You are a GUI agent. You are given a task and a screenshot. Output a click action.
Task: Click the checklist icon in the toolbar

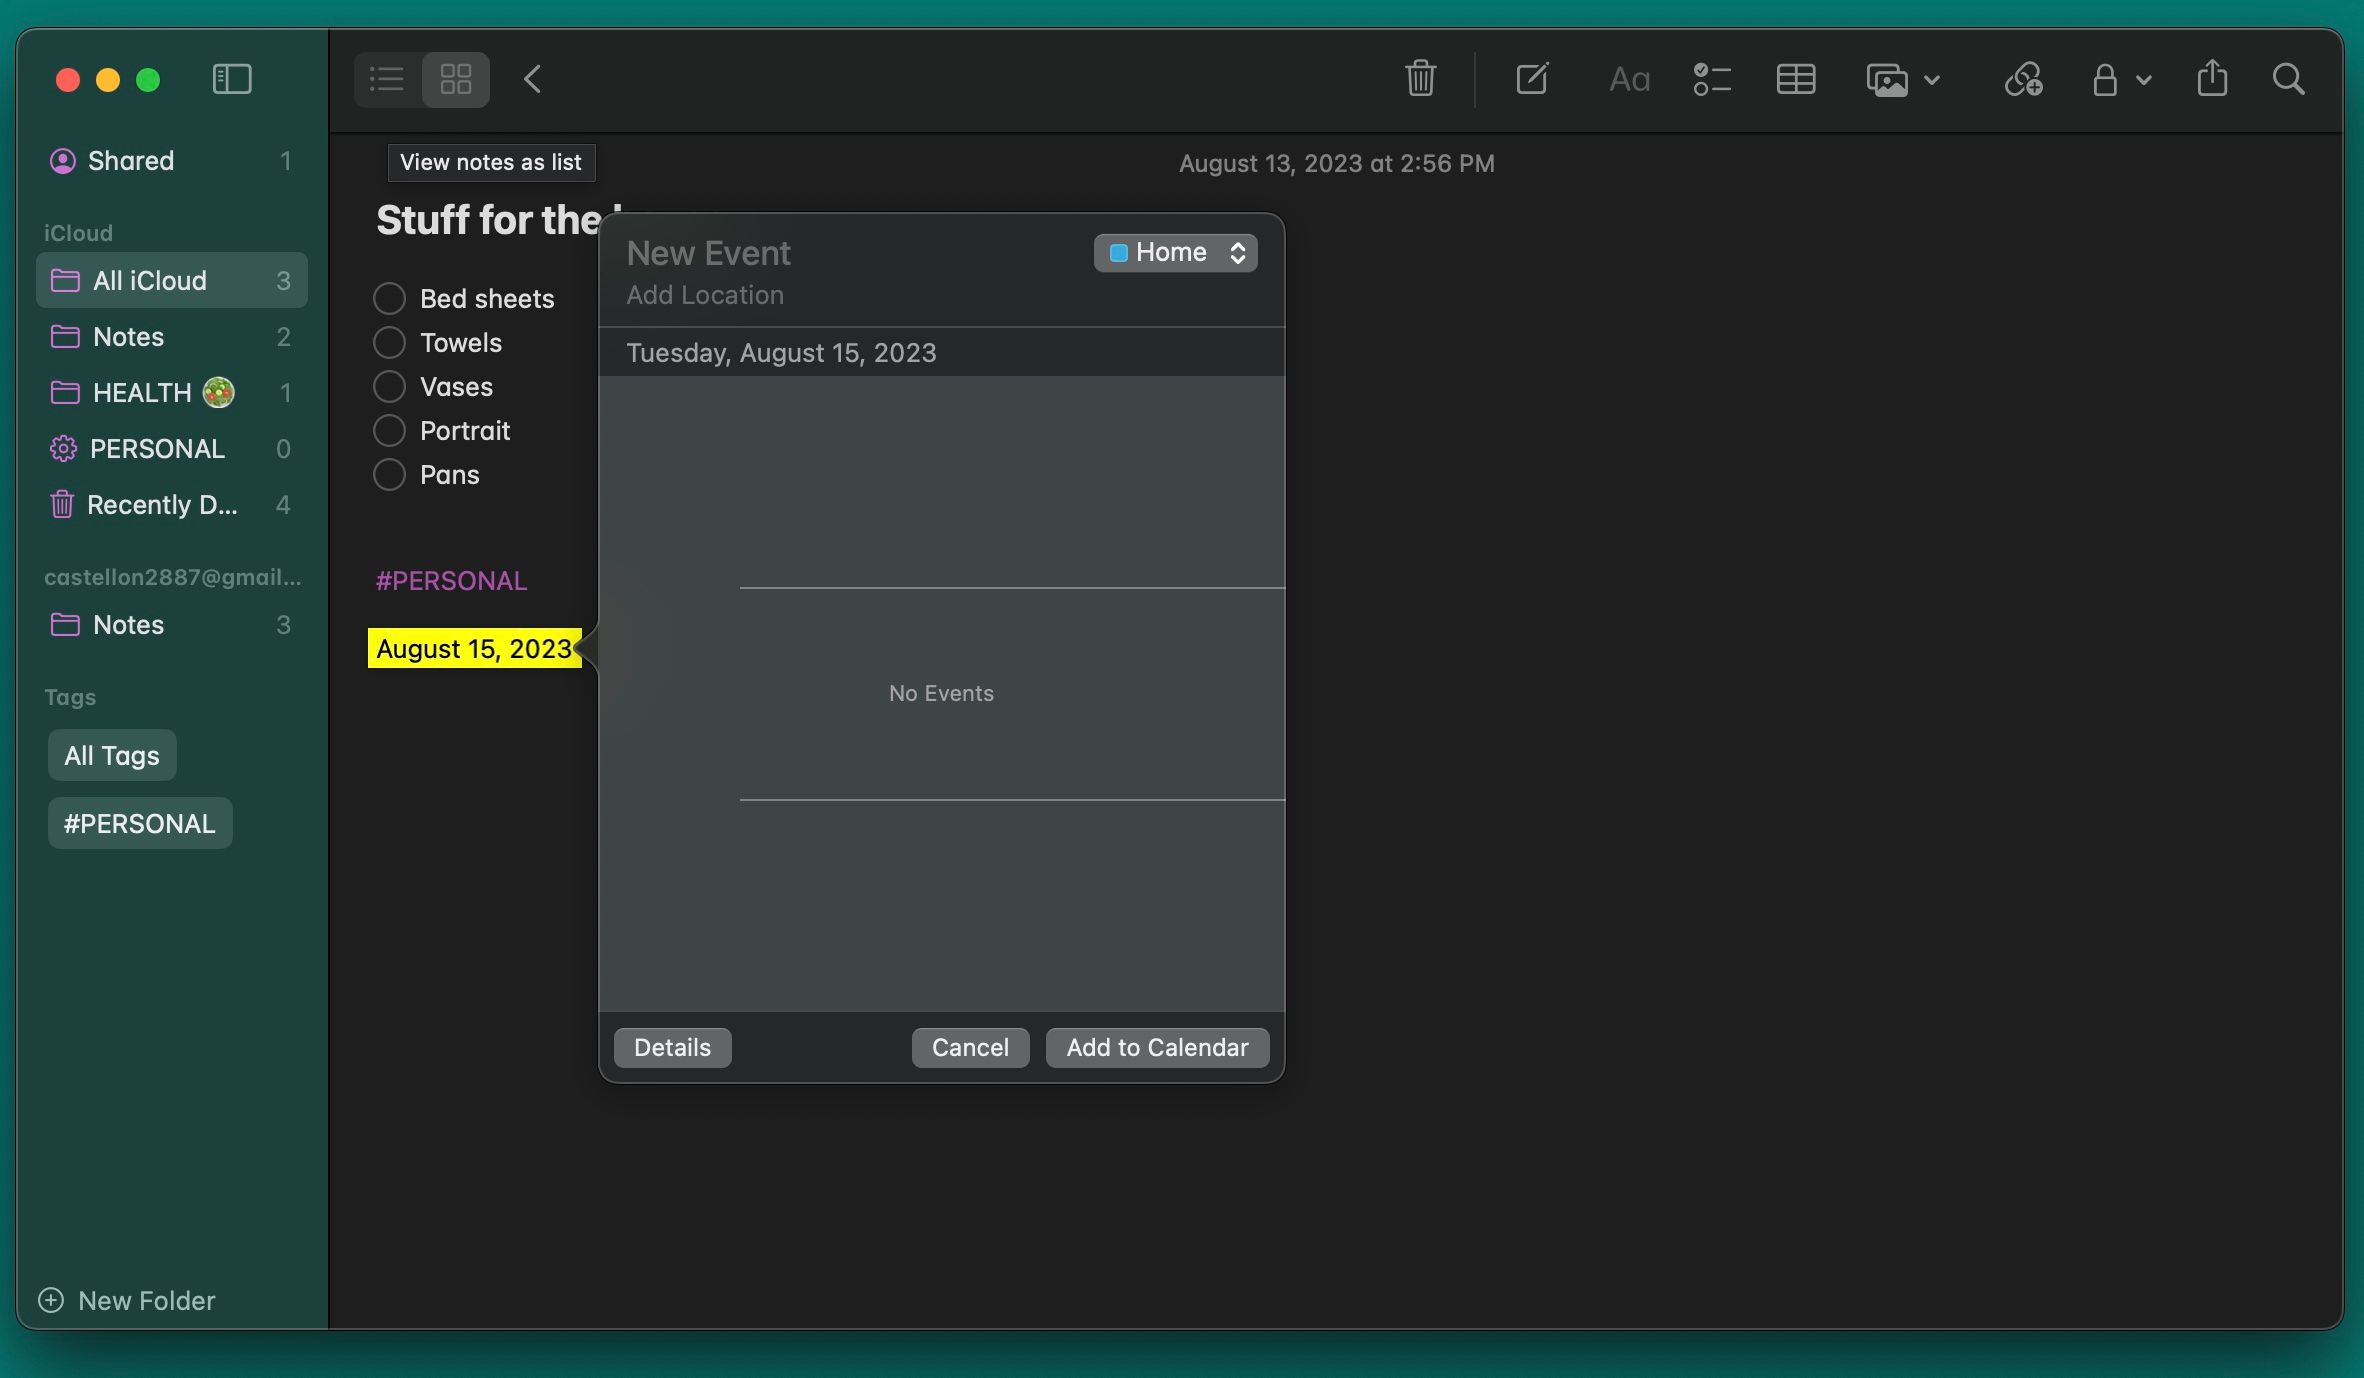point(1712,79)
